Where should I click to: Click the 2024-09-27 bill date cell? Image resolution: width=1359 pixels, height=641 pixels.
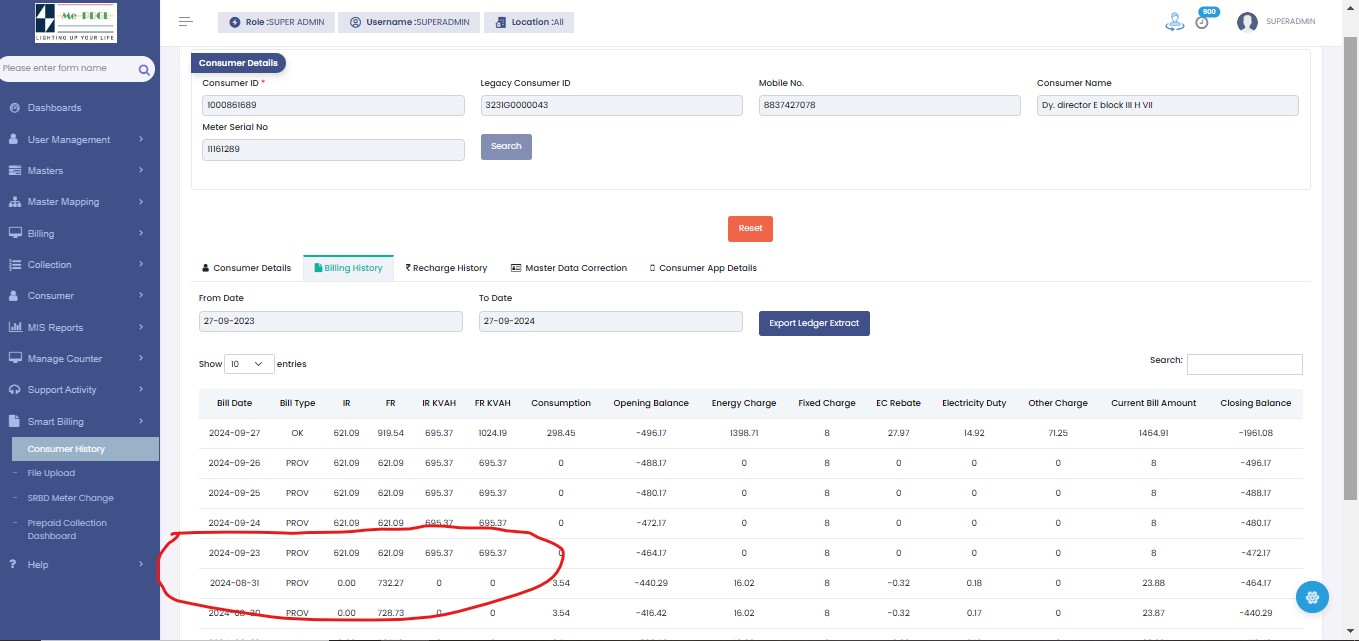234,433
